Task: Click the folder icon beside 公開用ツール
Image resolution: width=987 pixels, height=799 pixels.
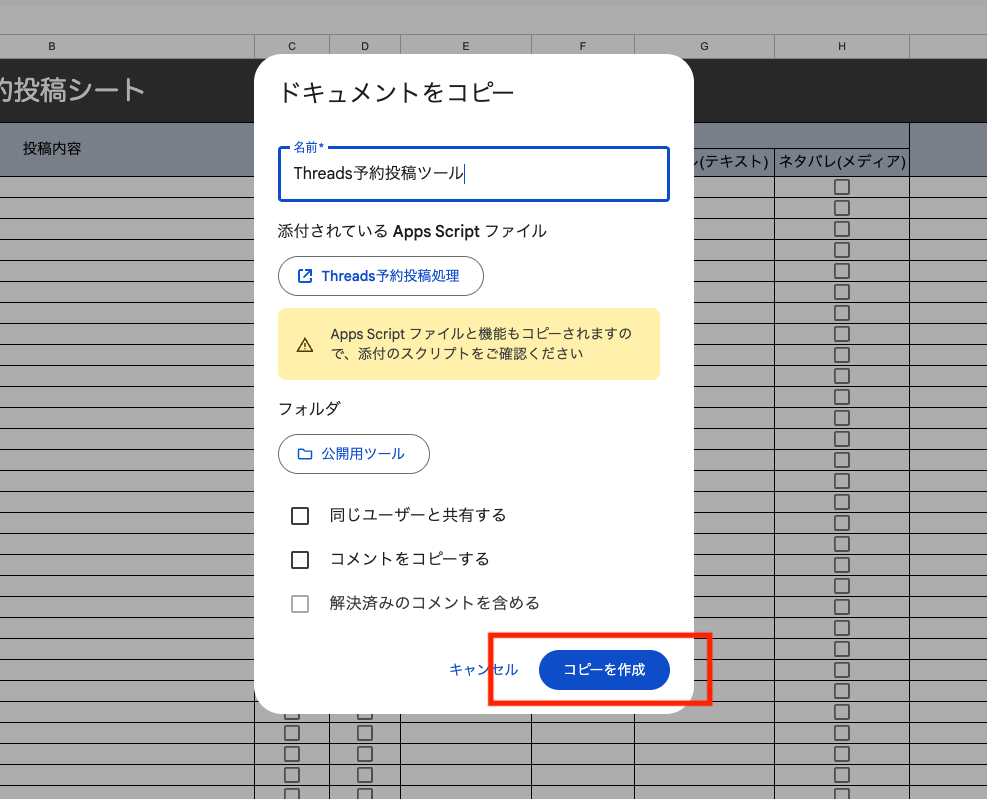Action: (x=305, y=454)
